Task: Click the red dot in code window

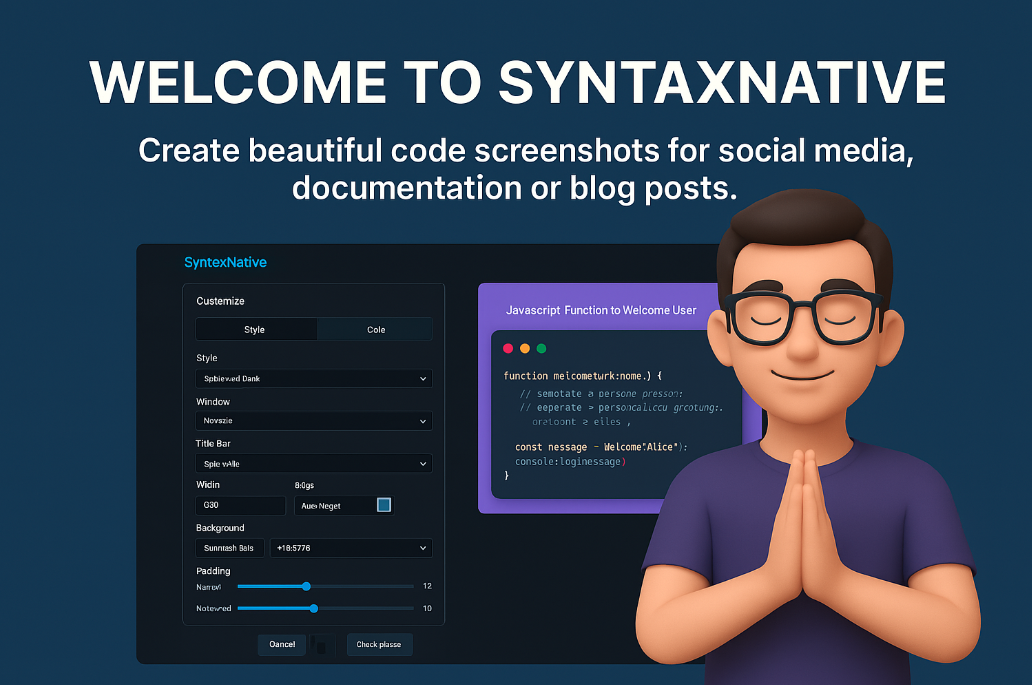Action: click(508, 348)
